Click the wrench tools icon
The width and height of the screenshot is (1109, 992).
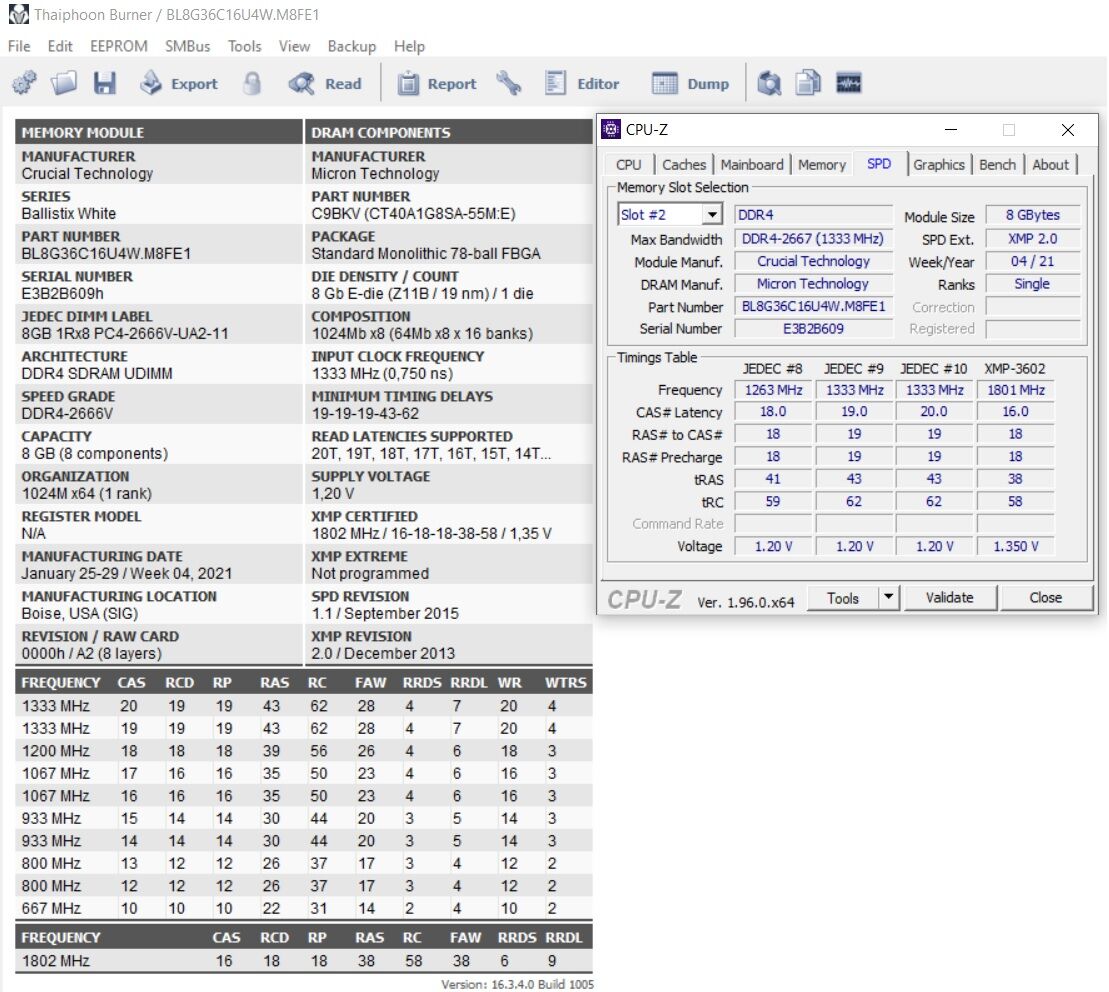coord(509,83)
